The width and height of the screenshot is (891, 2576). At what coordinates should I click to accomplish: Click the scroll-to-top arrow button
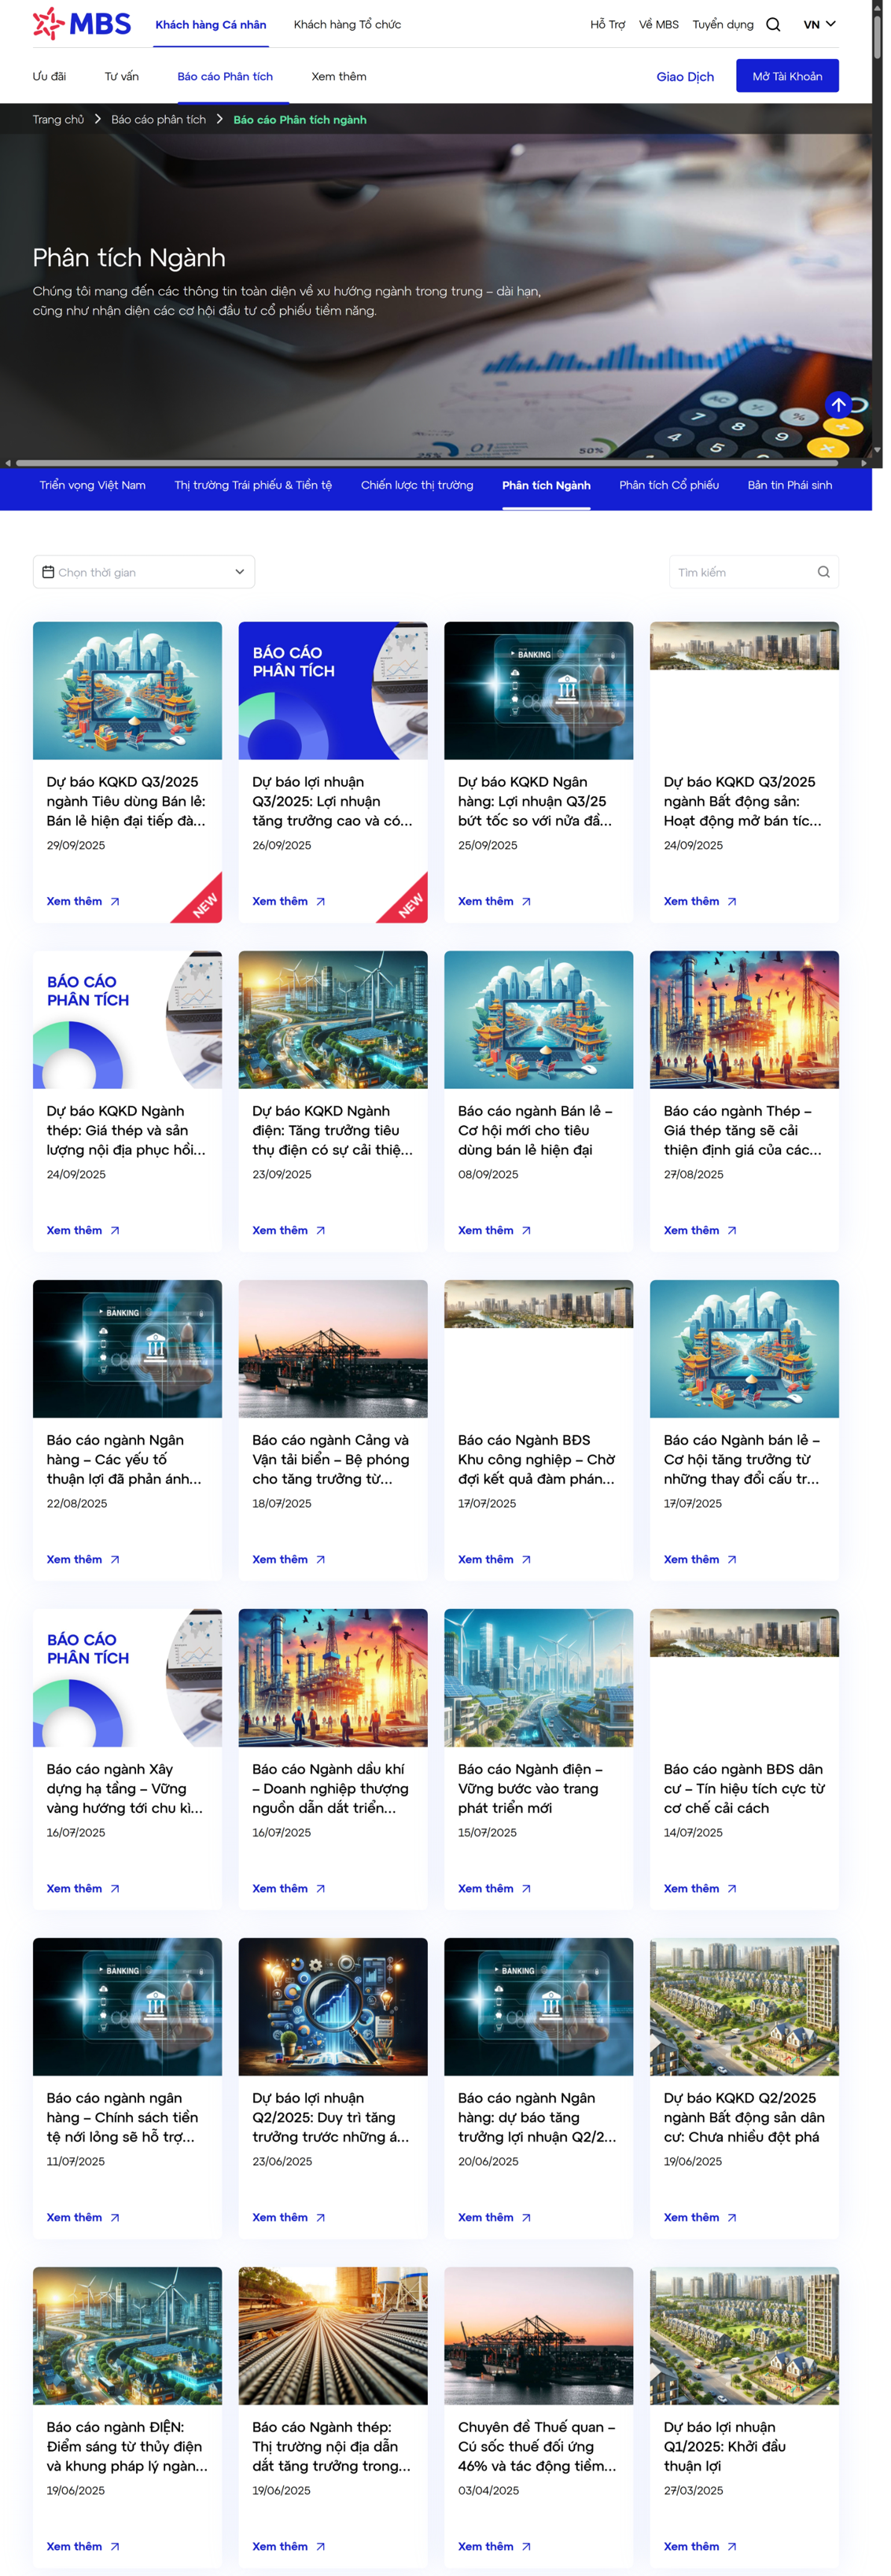coord(838,404)
